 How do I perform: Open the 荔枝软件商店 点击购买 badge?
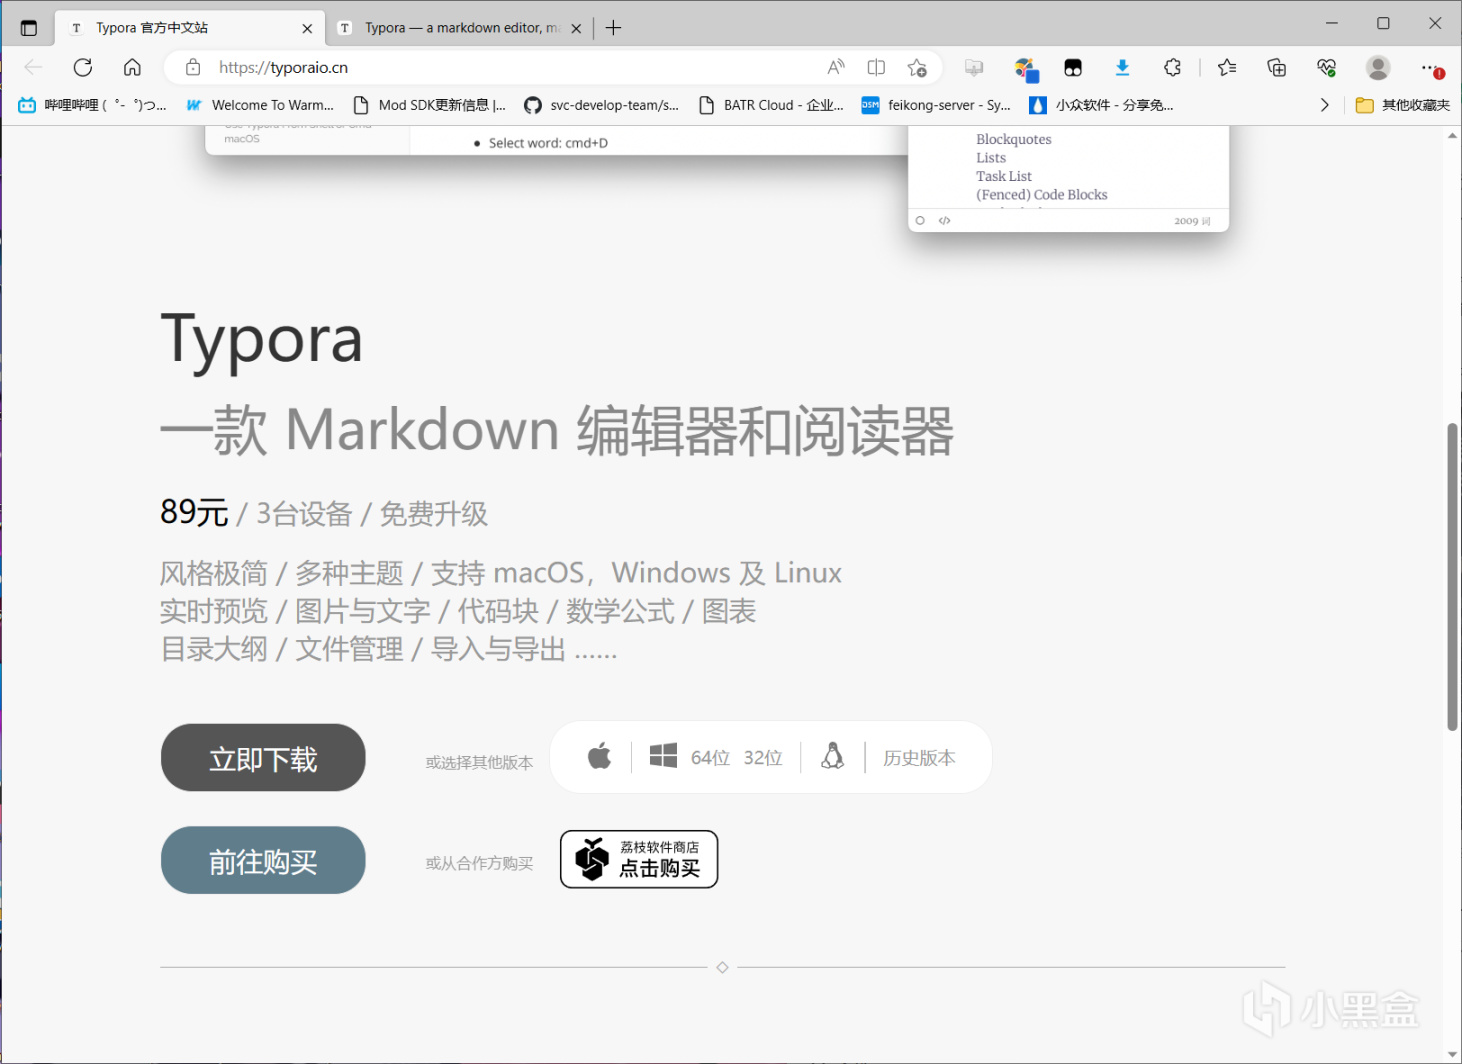tap(639, 859)
